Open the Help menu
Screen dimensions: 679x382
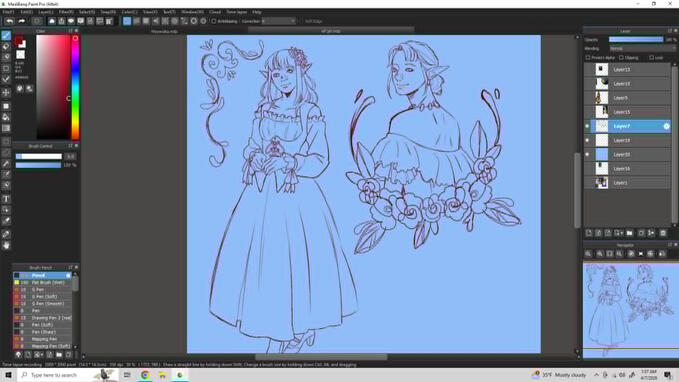pos(257,12)
